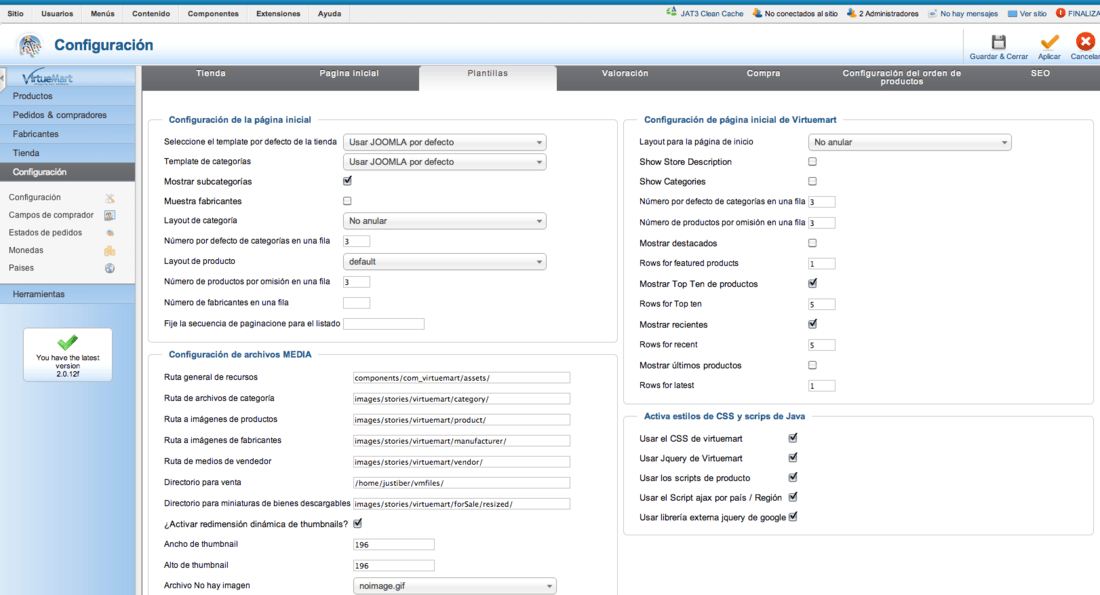The height and width of the screenshot is (595, 1100).
Task: Click the green latest version checkmark
Action: coord(67,342)
